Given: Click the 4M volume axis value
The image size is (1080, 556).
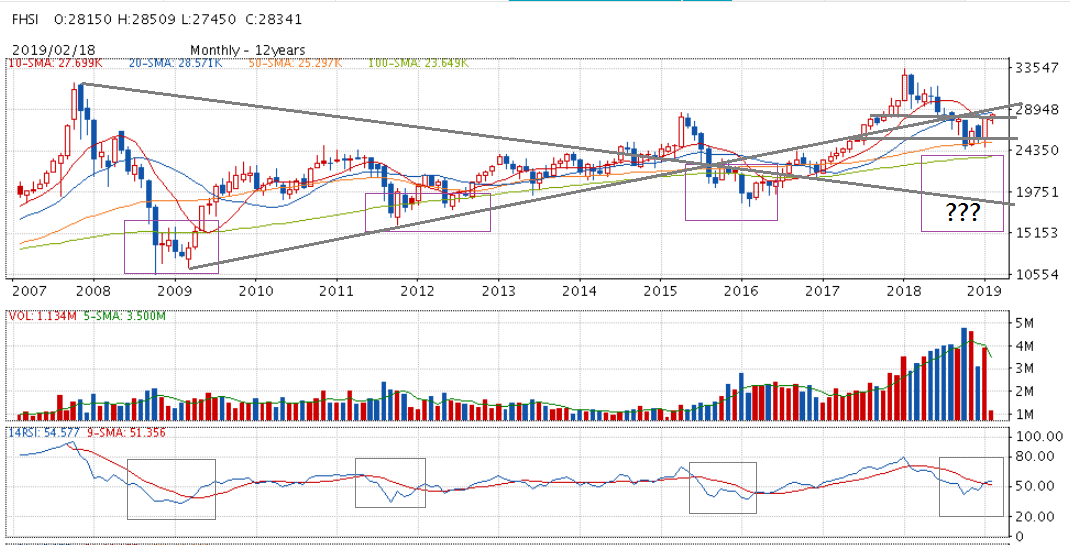Looking at the screenshot, I should [x=1024, y=346].
